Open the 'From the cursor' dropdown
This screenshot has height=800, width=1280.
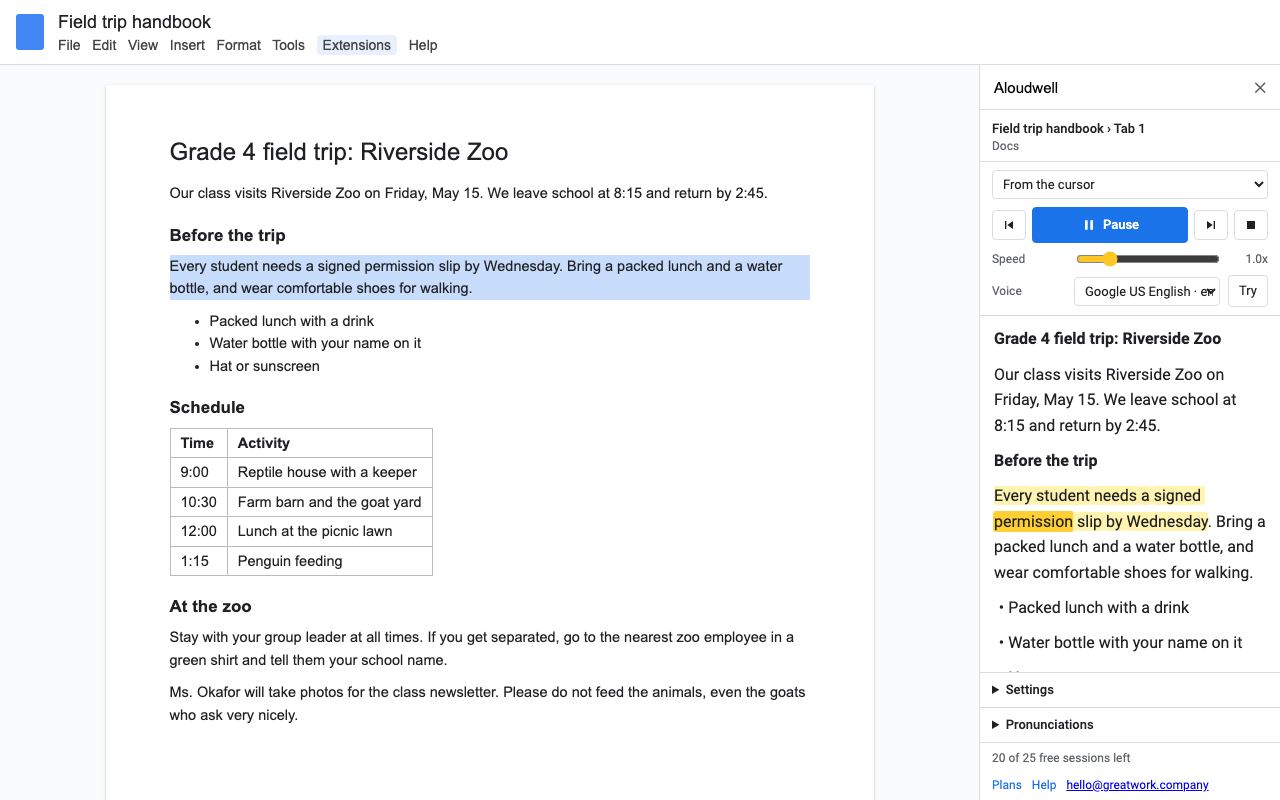[x=1130, y=185]
